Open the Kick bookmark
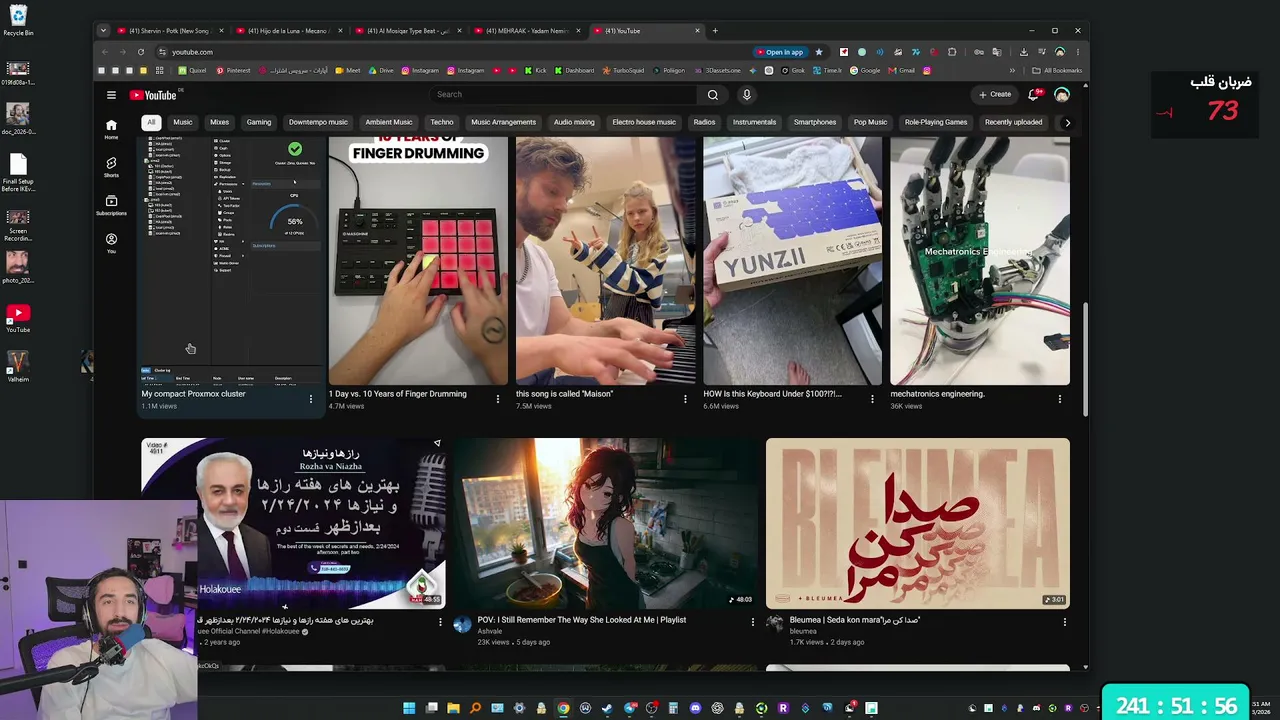 click(x=536, y=71)
